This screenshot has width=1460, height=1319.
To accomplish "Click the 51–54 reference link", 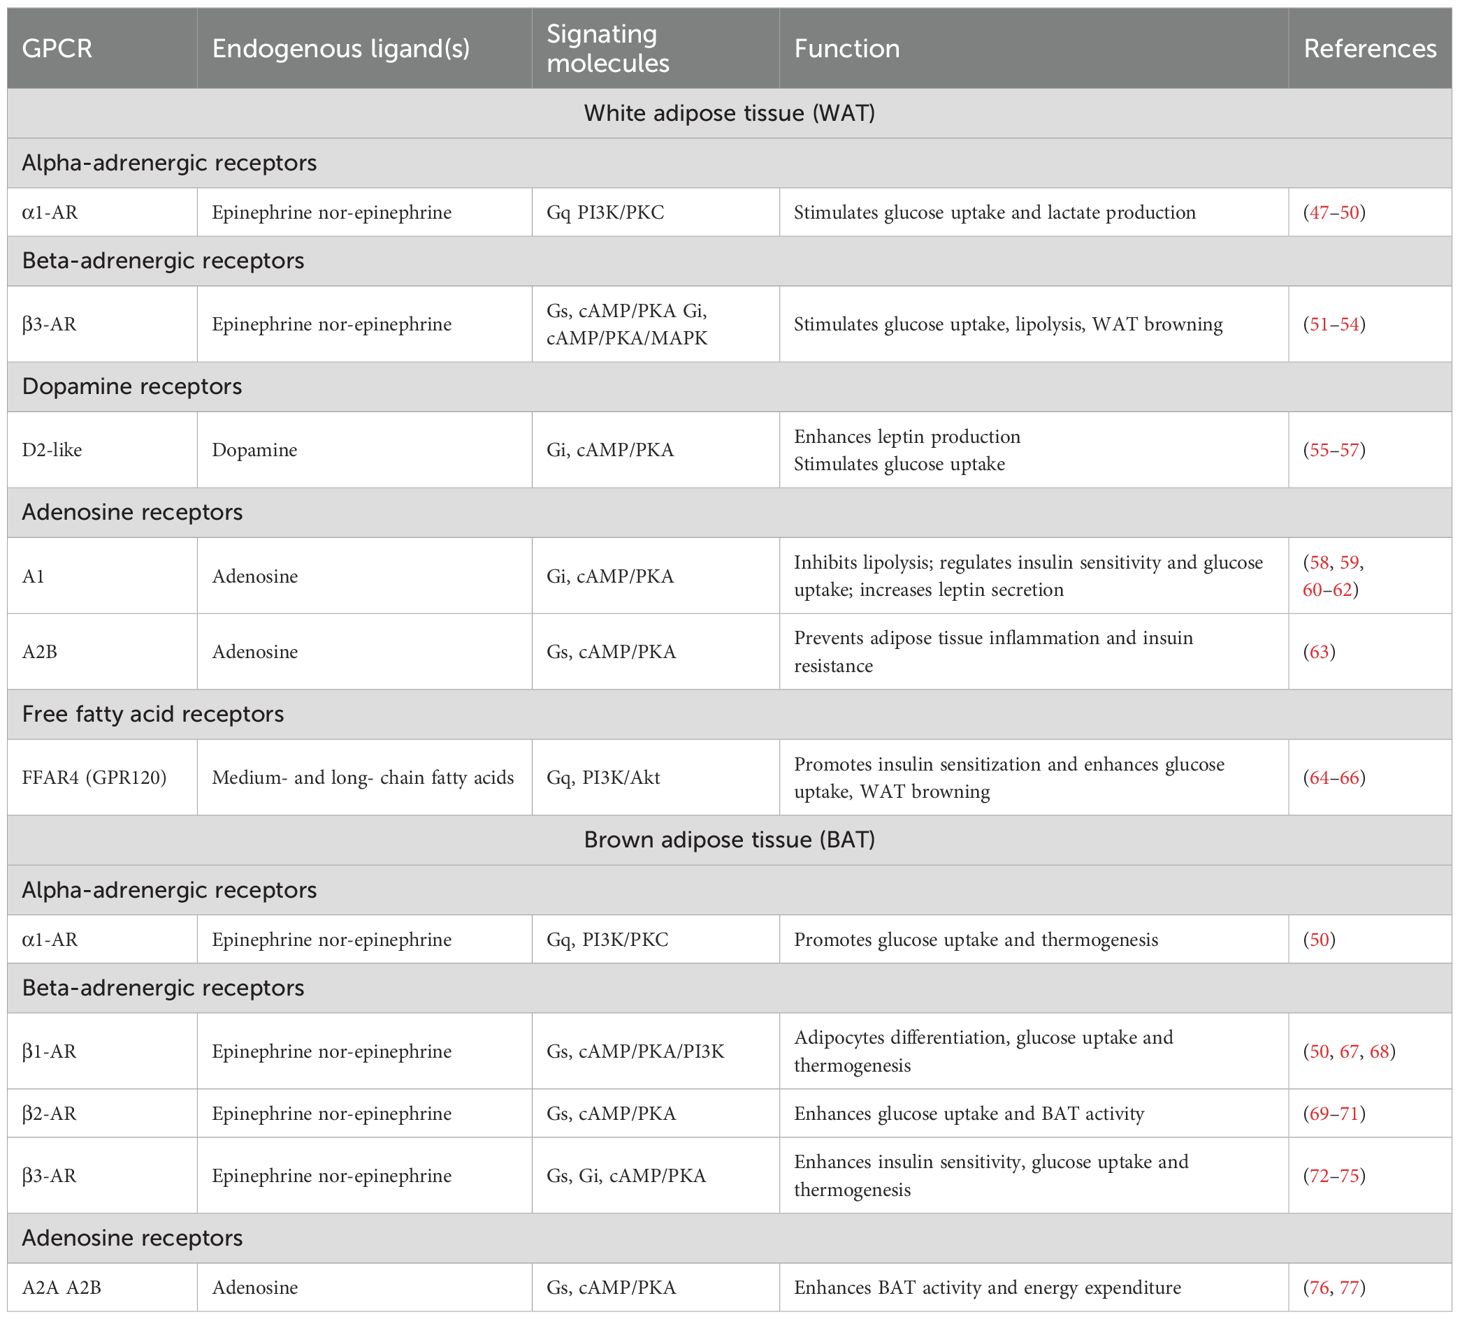I will point(1334,324).
